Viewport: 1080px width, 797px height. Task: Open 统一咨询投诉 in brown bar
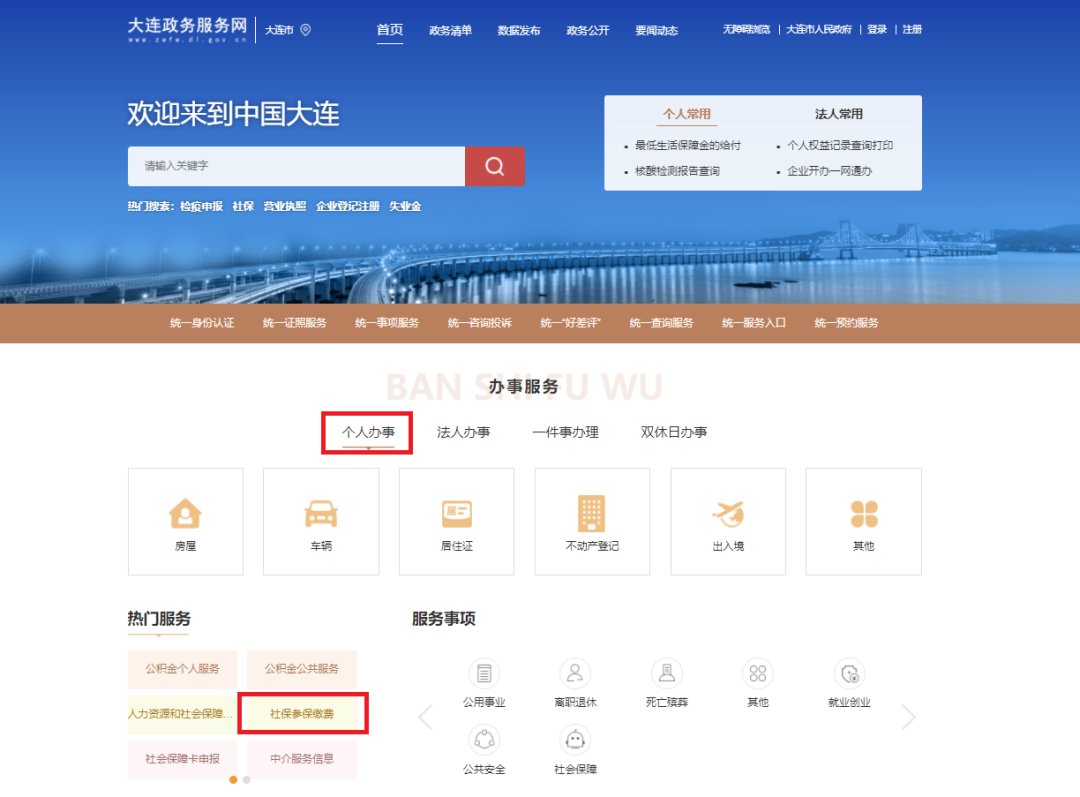[479, 322]
